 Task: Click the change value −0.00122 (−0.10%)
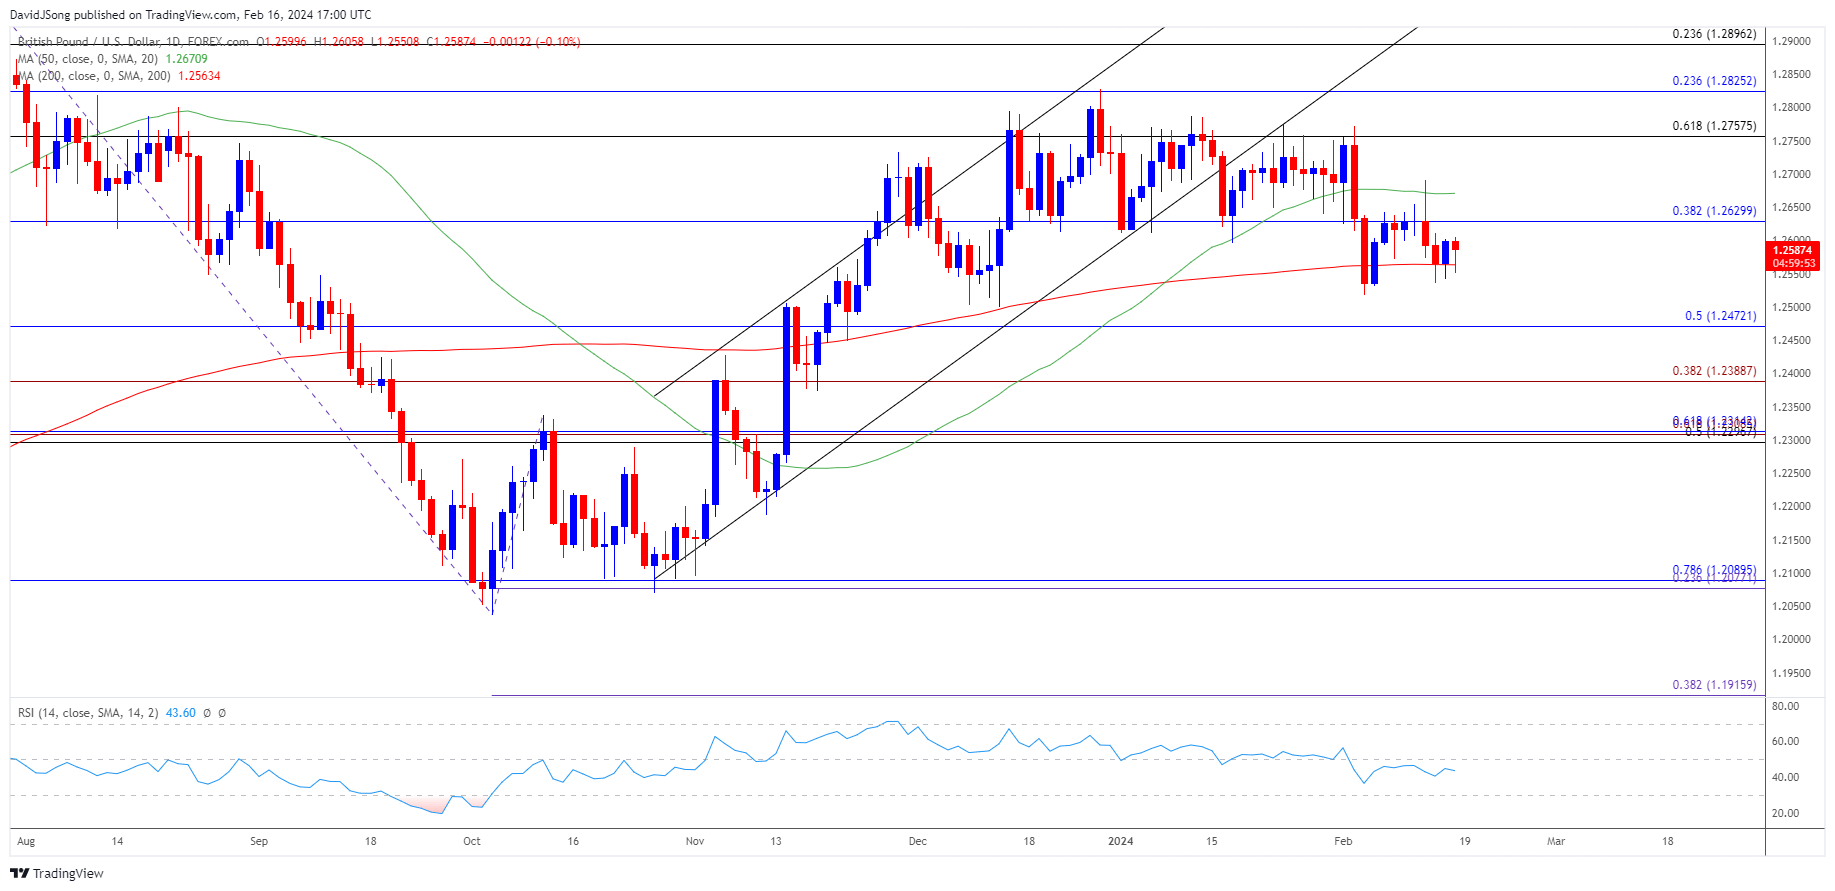click(x=532, y=42)
